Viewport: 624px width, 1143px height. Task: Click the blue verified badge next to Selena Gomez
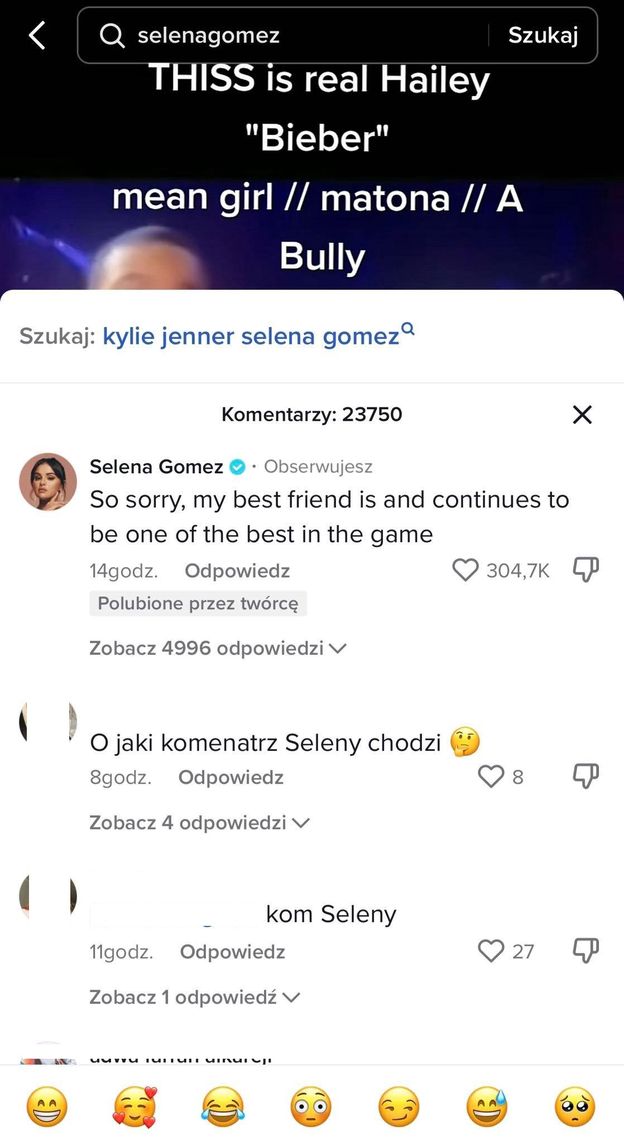(x=238, y=466)
